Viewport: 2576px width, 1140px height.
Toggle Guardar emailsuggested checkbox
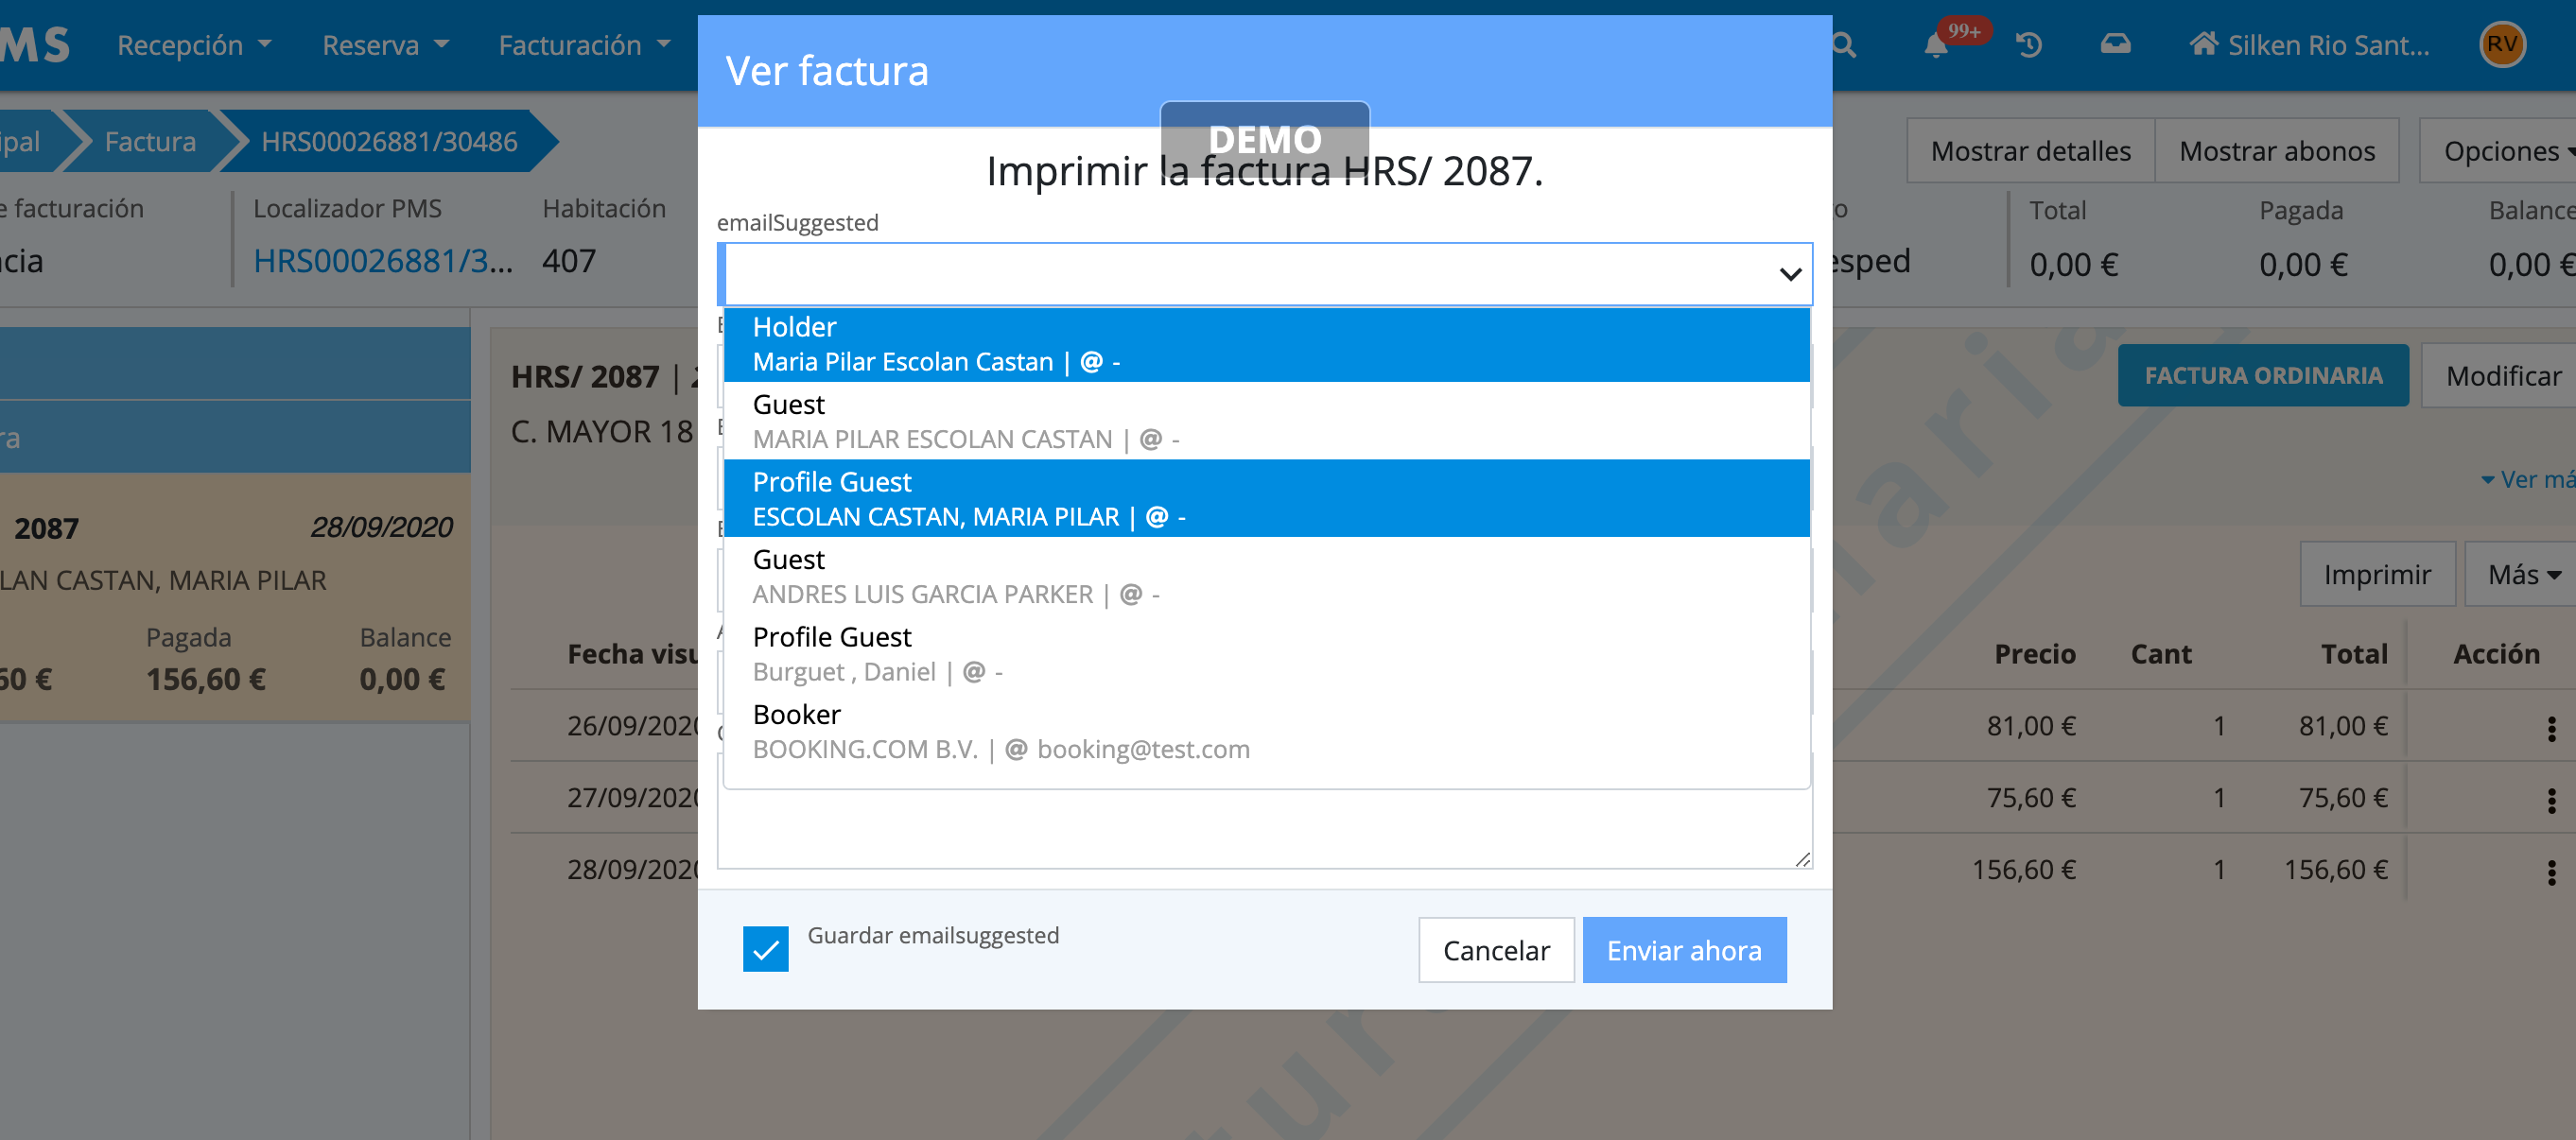tap(766, 948)
